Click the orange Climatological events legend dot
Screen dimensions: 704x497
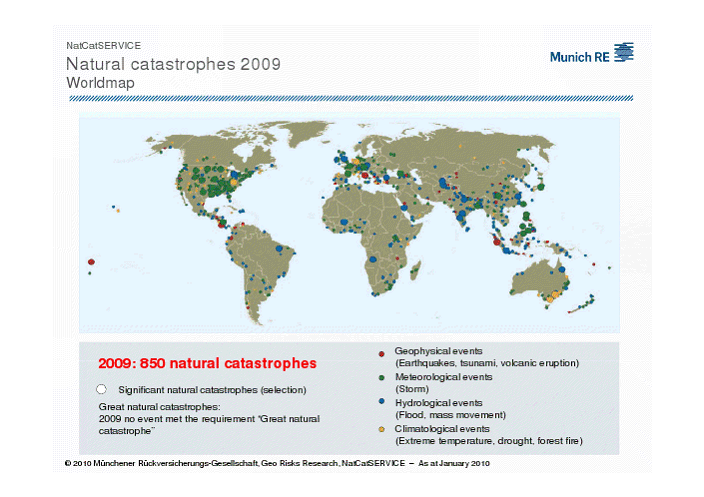(x=381, y=428)
